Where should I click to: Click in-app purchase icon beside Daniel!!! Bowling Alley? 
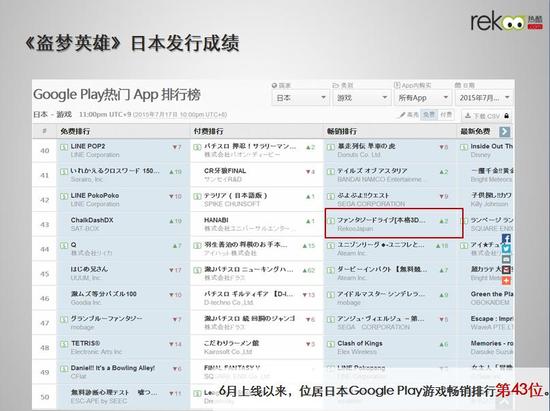coord(63,368)
